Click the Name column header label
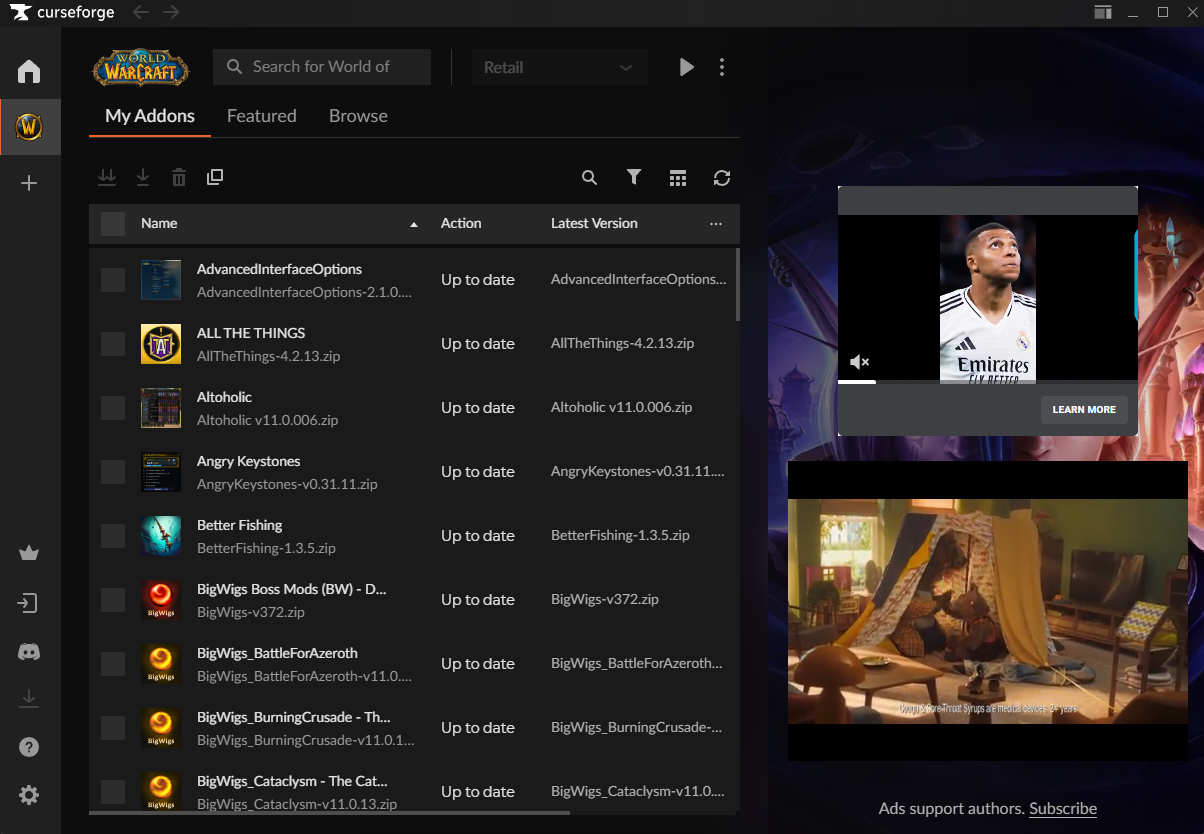This screenshot has height=834, width=1204. point(159,223)
